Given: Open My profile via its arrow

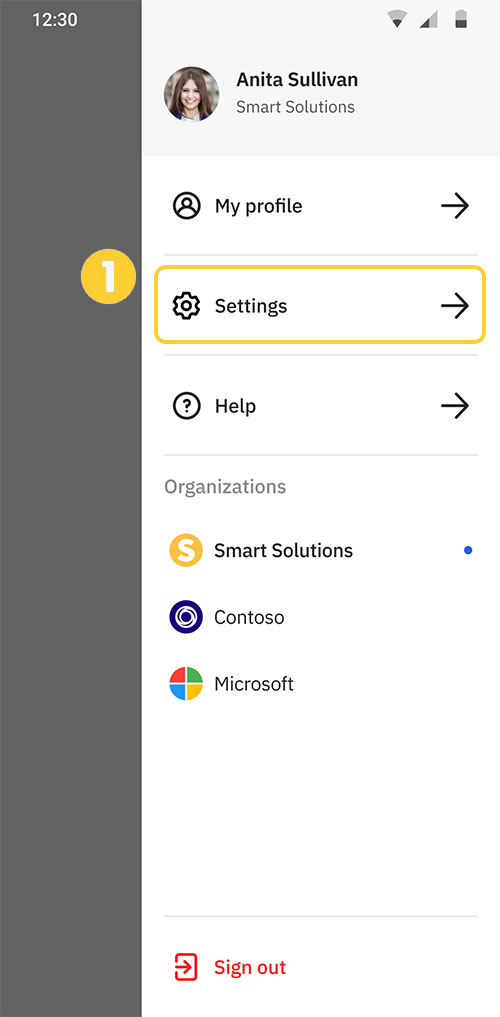Looking at the screenshot, I should click(455, 206).
